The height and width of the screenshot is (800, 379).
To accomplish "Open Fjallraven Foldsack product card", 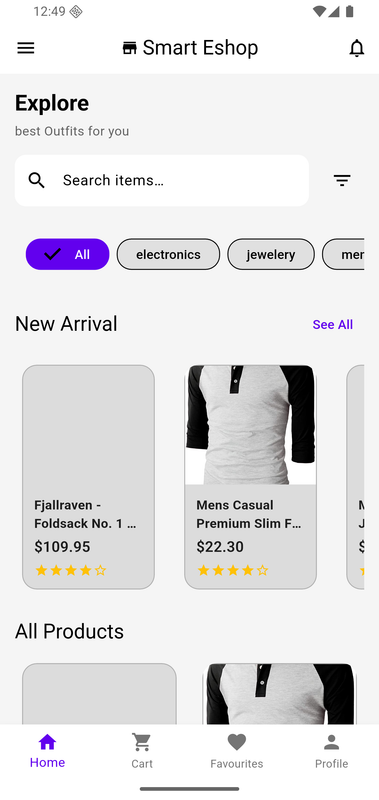I will (88, 477).
